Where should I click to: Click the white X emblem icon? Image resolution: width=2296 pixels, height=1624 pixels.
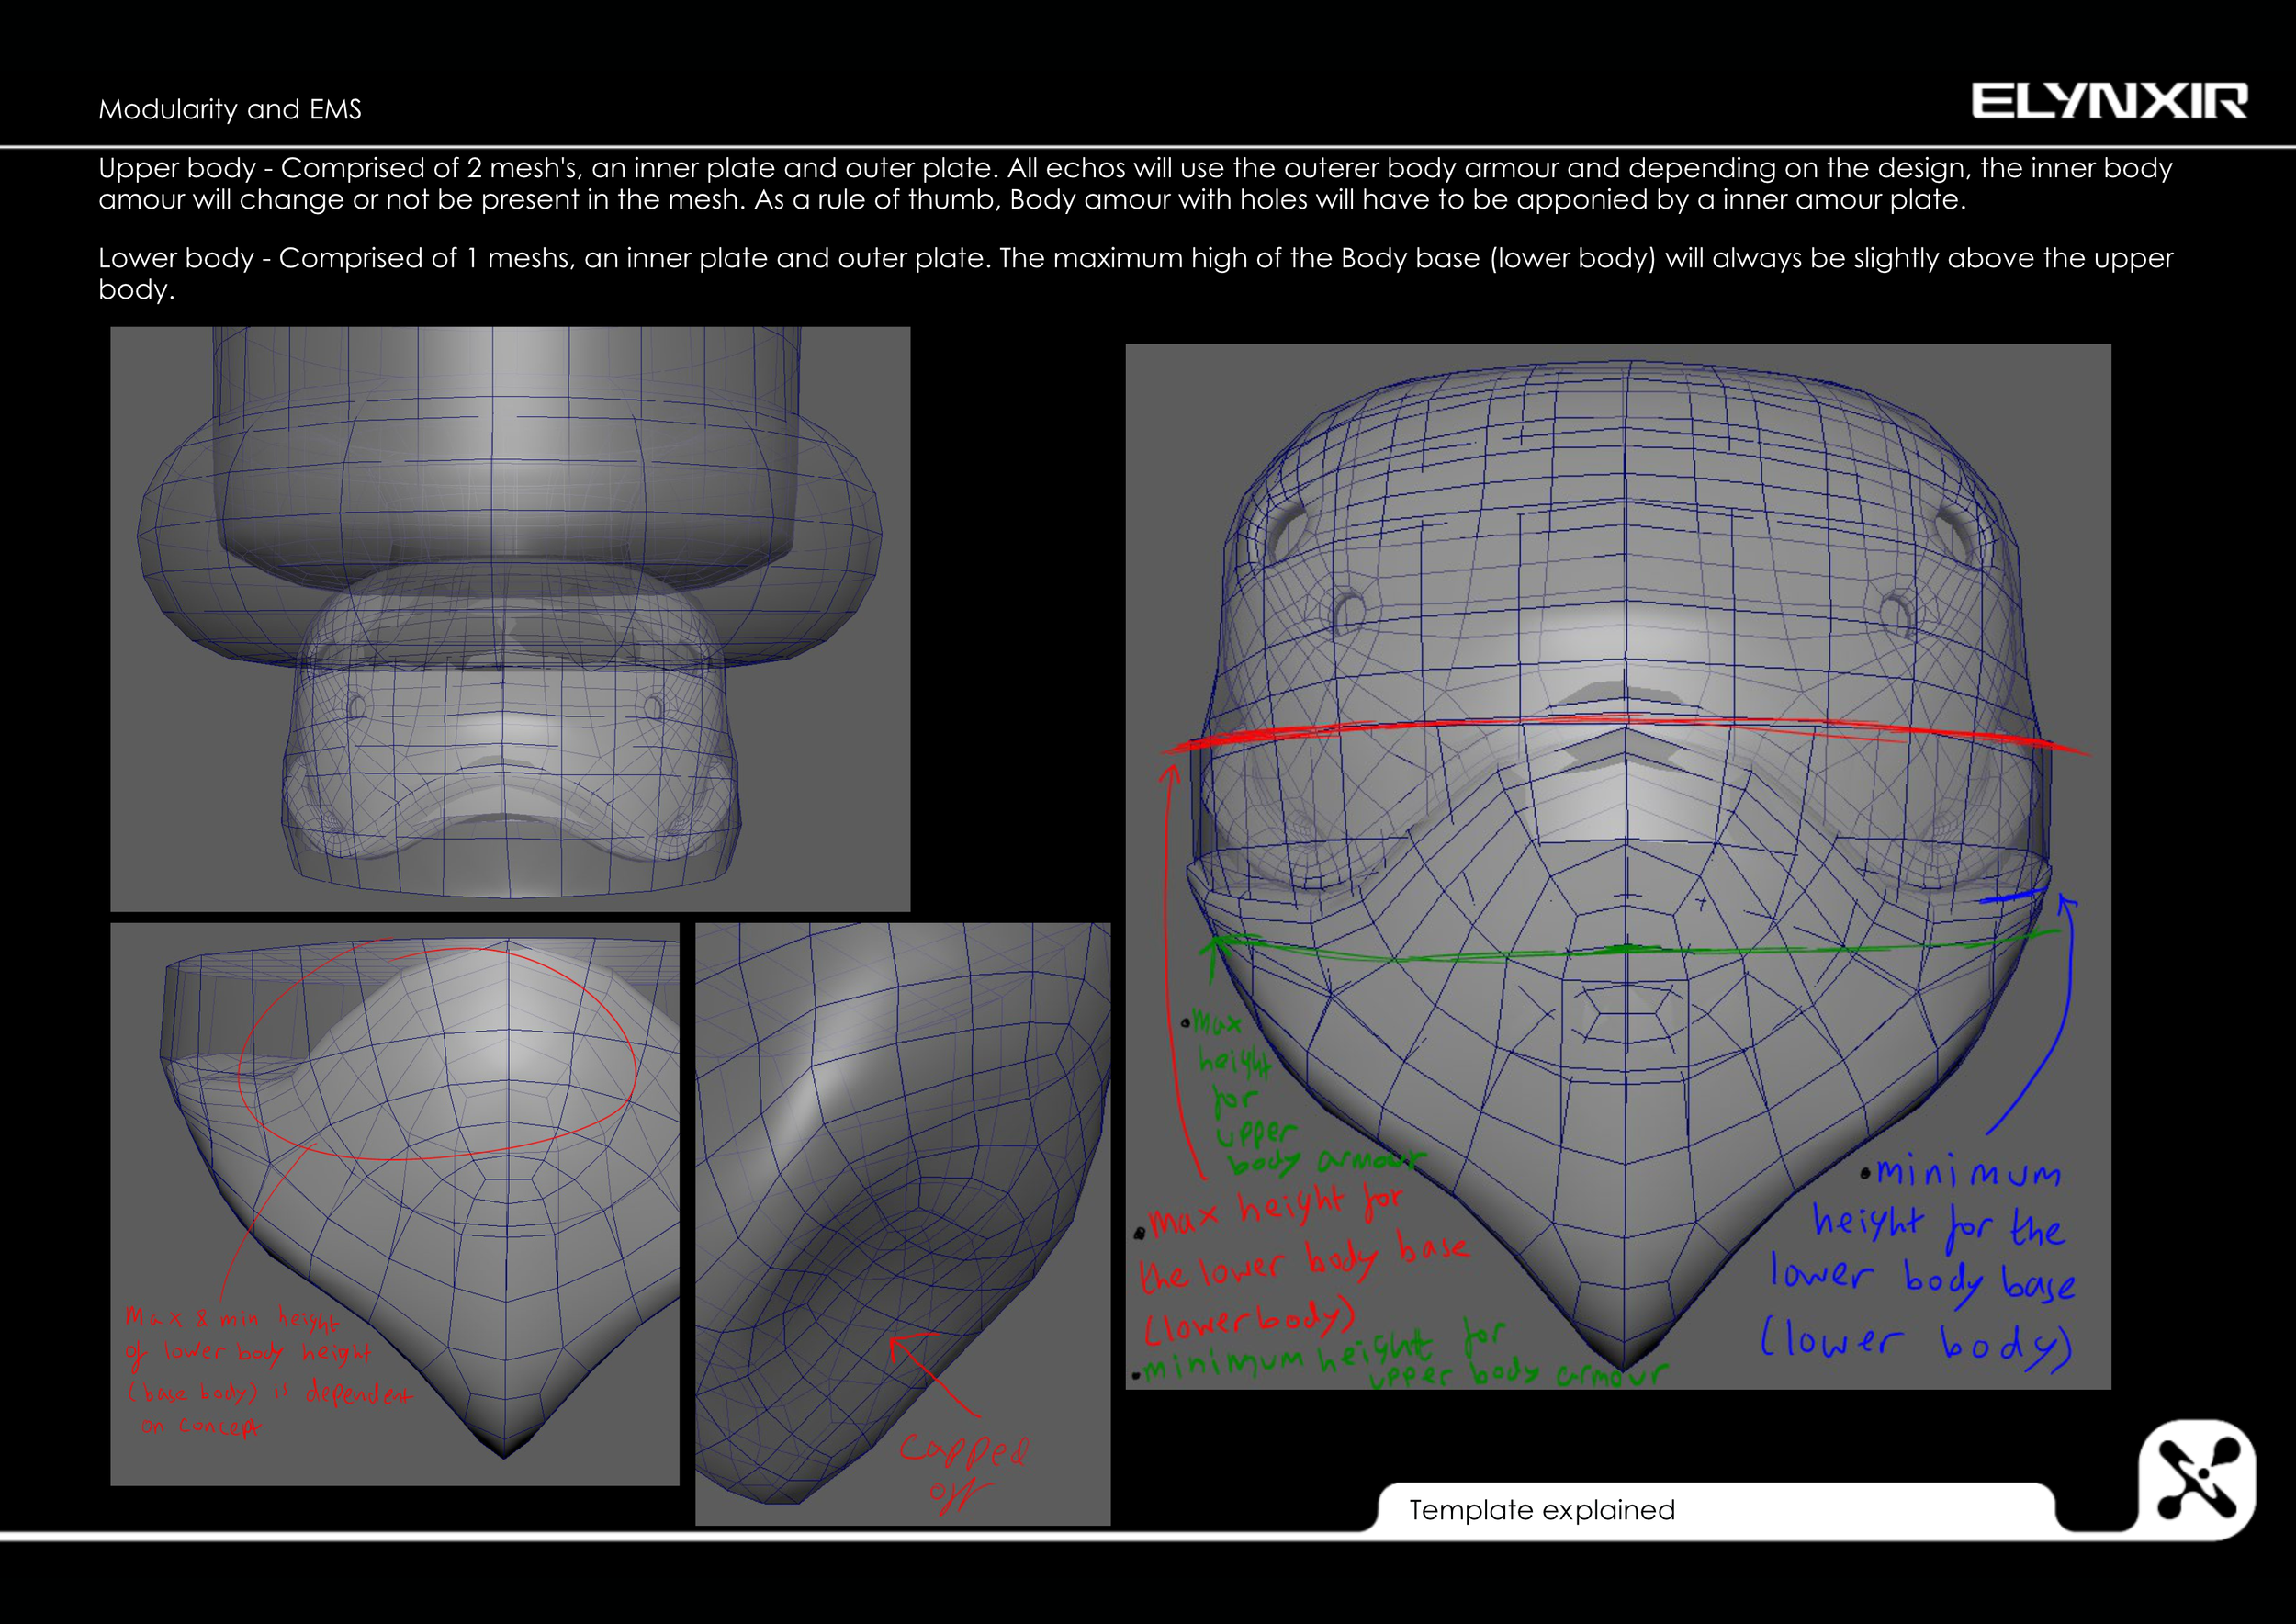point(2197,1479)
